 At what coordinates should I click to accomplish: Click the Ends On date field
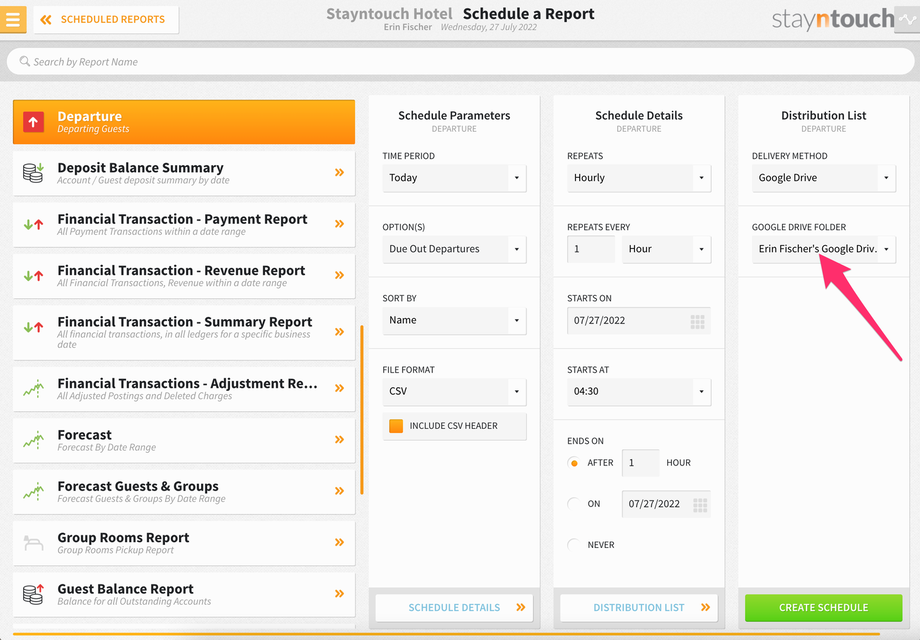pos(666,504)
